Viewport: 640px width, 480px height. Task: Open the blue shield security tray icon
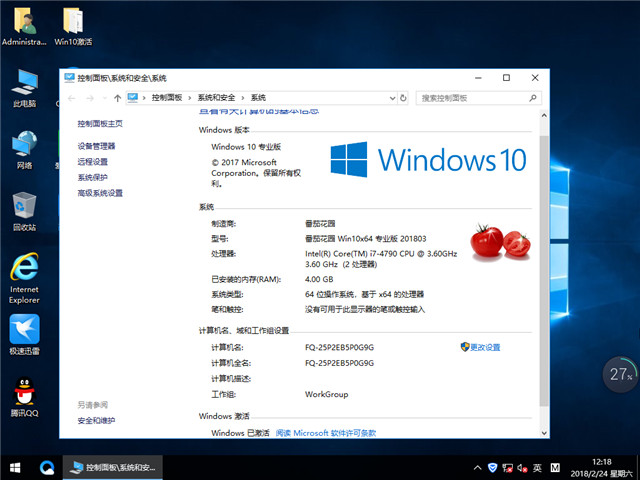point(492,468)
